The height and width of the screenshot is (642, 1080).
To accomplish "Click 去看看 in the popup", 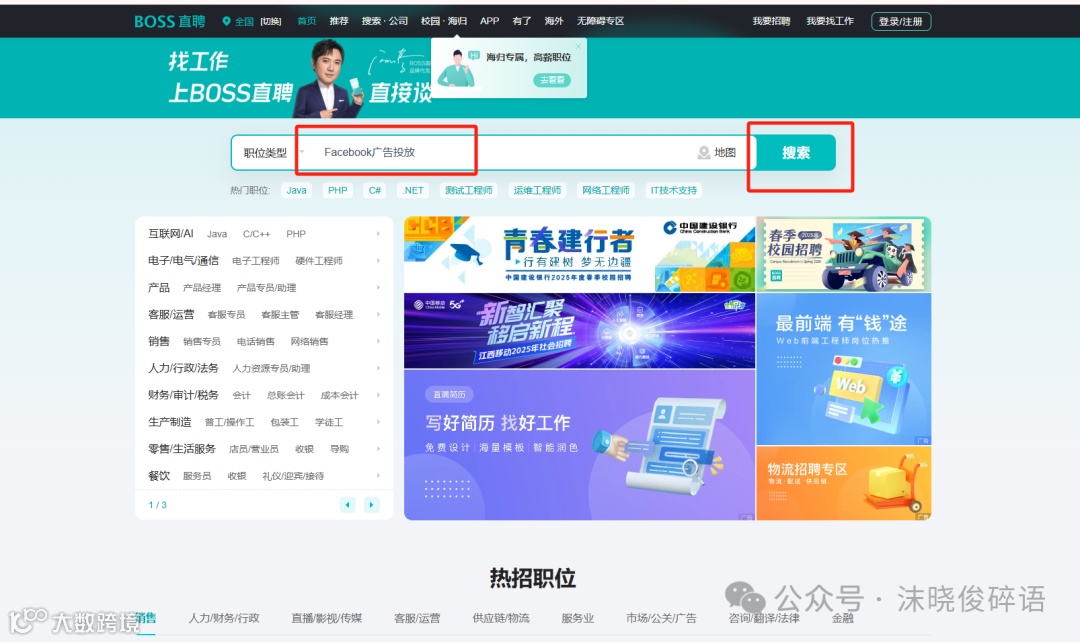I will [552, 81].
